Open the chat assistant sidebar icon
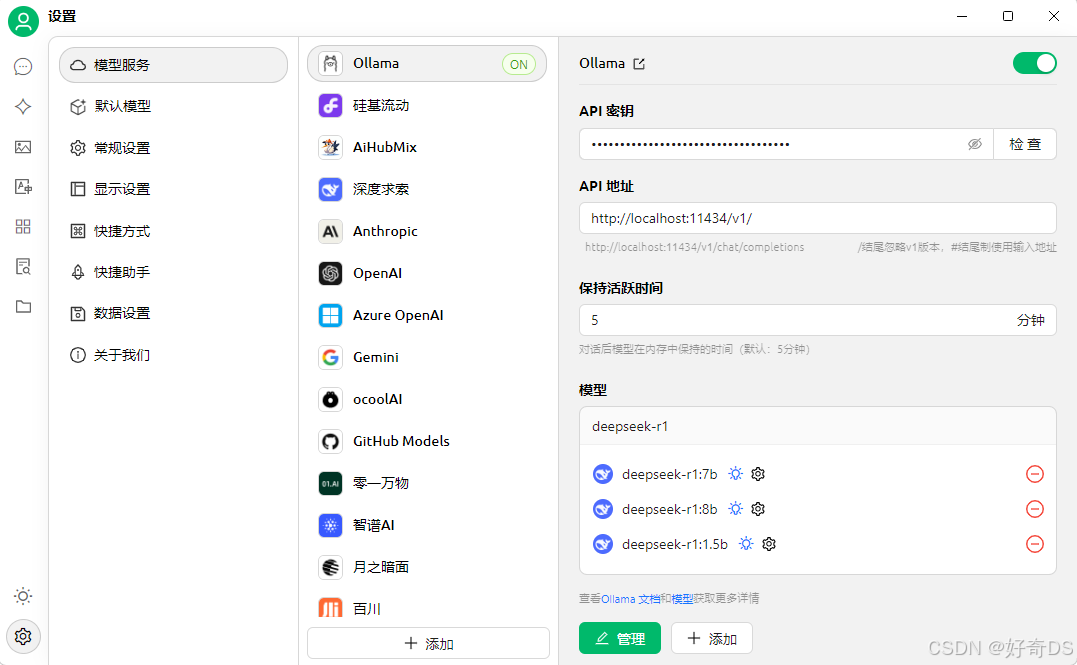1077x665 pixels. coord(23,67)
